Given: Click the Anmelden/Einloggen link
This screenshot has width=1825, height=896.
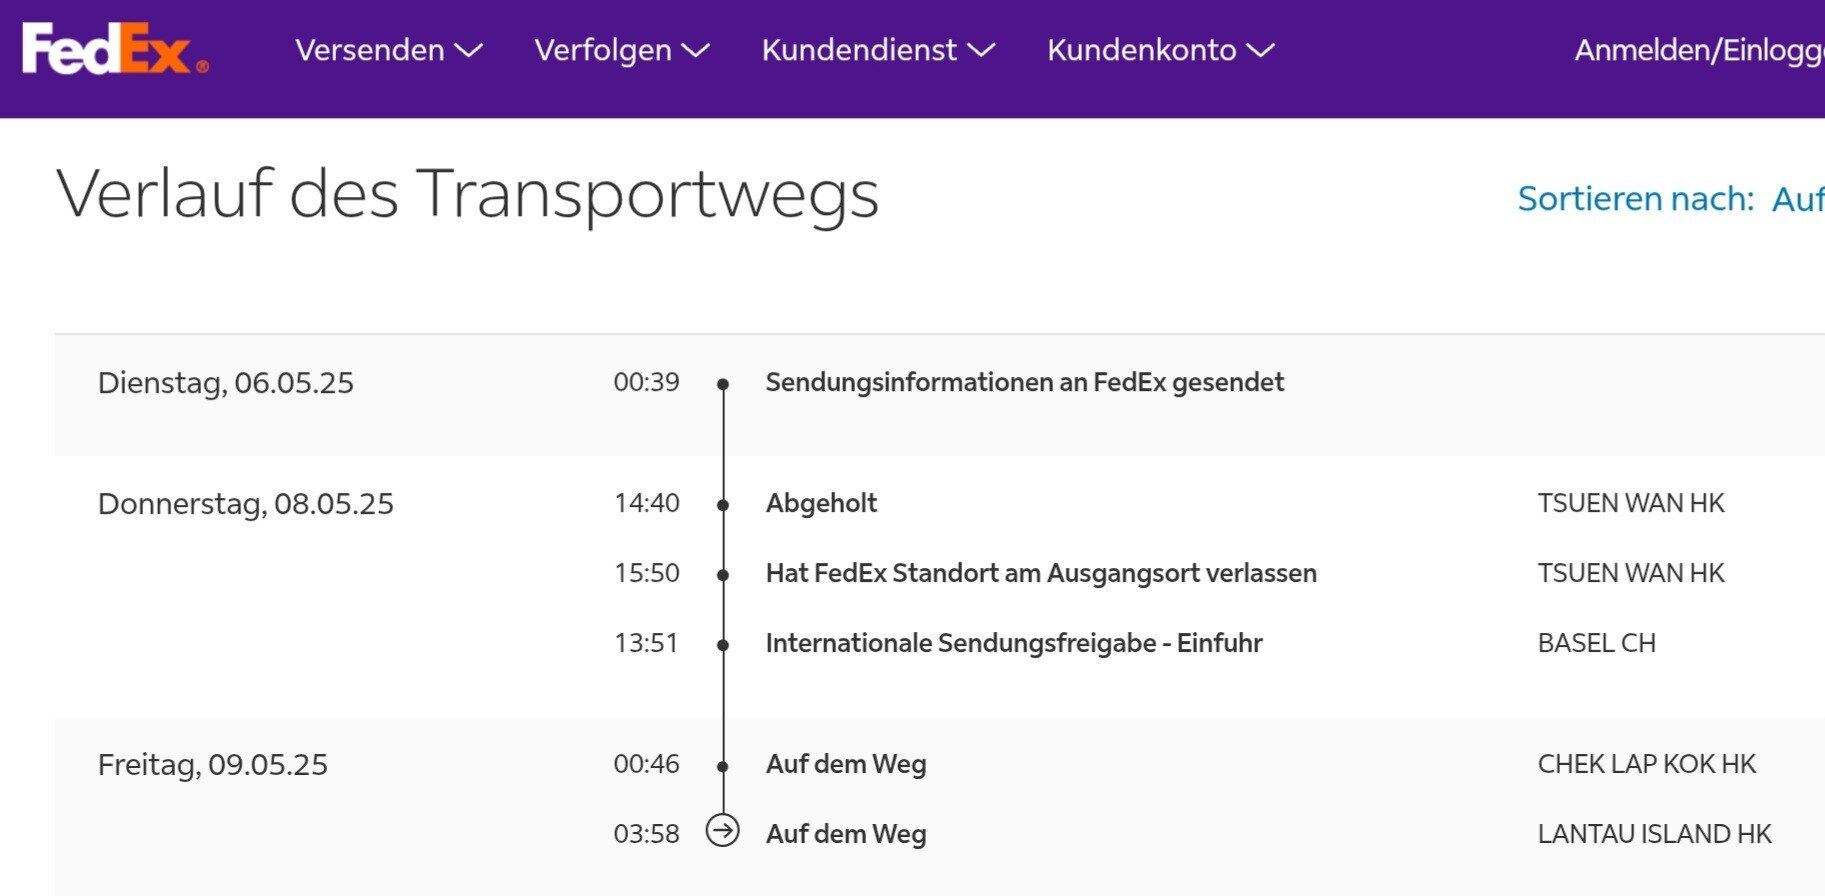Looking at the screenshot, I should tap(1698, 50).
